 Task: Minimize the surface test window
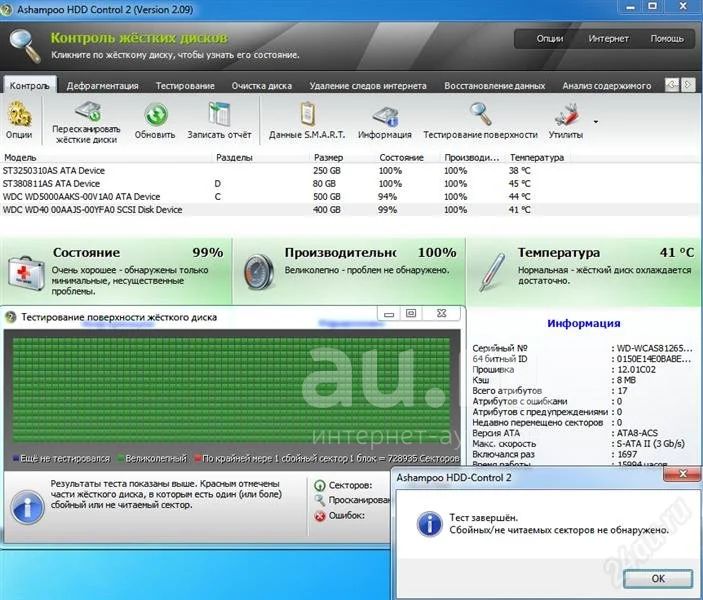click(389, 313)
